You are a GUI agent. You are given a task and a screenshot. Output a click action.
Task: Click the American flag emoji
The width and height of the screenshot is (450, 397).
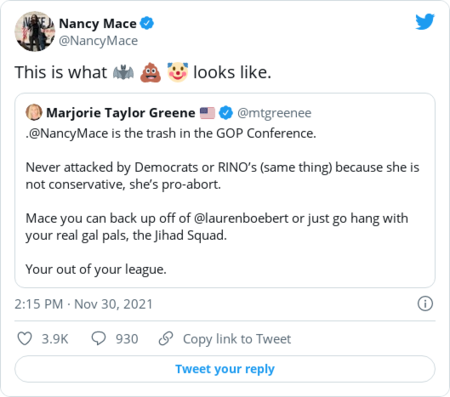tap(207, 113)
